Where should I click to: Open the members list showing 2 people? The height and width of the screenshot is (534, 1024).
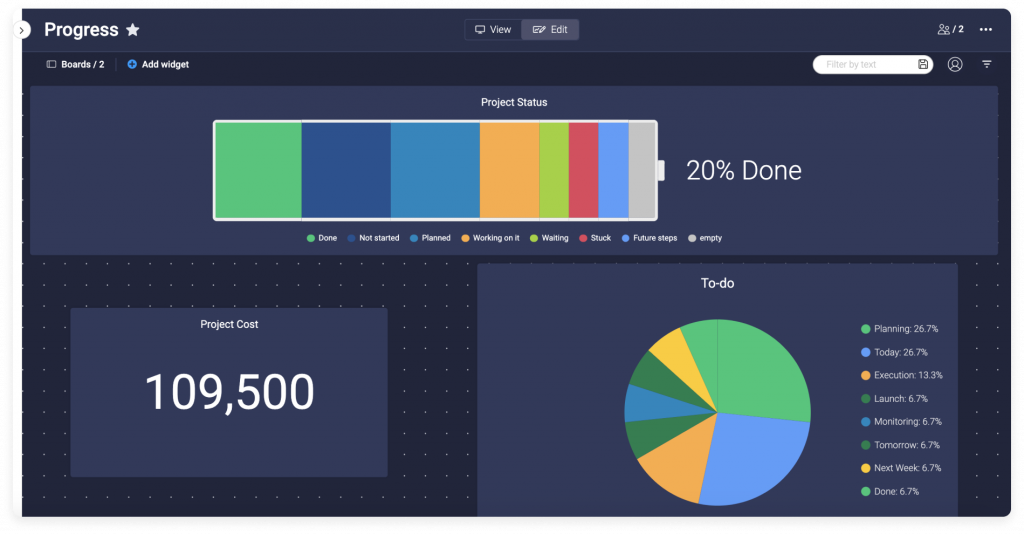pos(950,30)
